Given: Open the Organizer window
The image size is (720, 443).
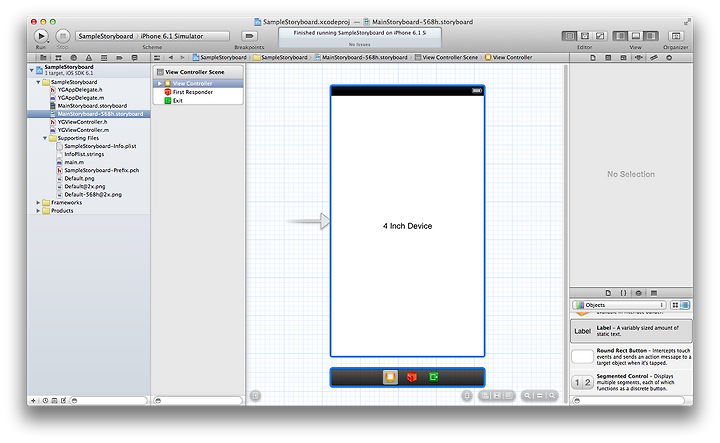Looking at the screenshot, I should [x=675, y=36].
